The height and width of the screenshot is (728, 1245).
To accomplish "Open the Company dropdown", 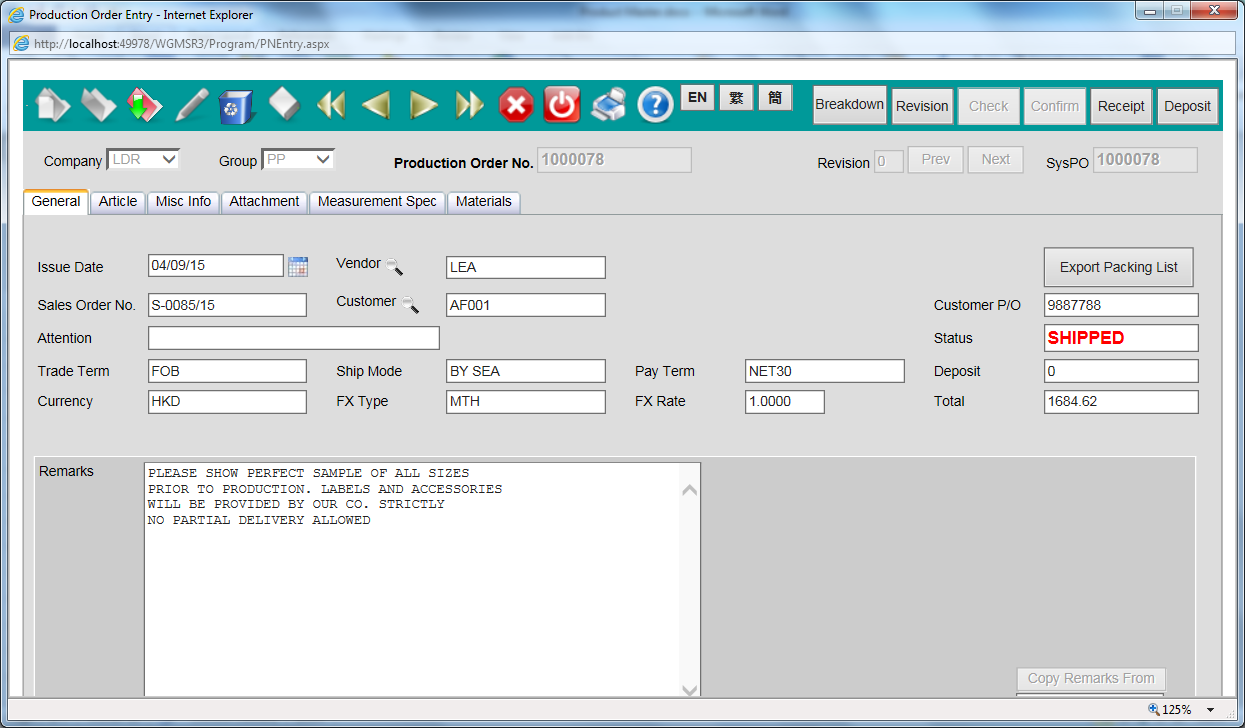I will point(143,159).
